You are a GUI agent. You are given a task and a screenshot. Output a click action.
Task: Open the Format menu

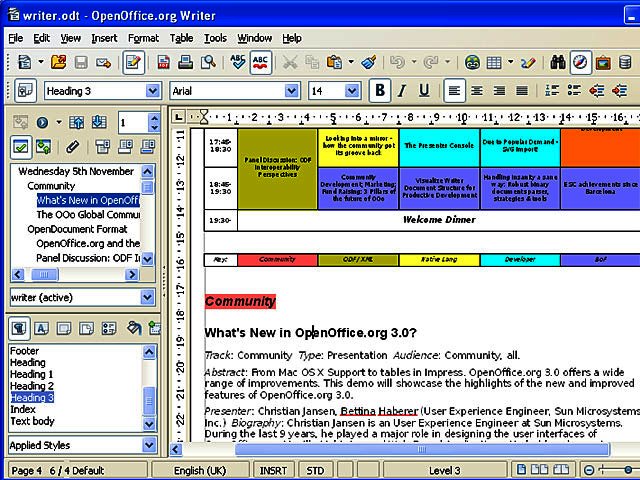click(143, 38)
